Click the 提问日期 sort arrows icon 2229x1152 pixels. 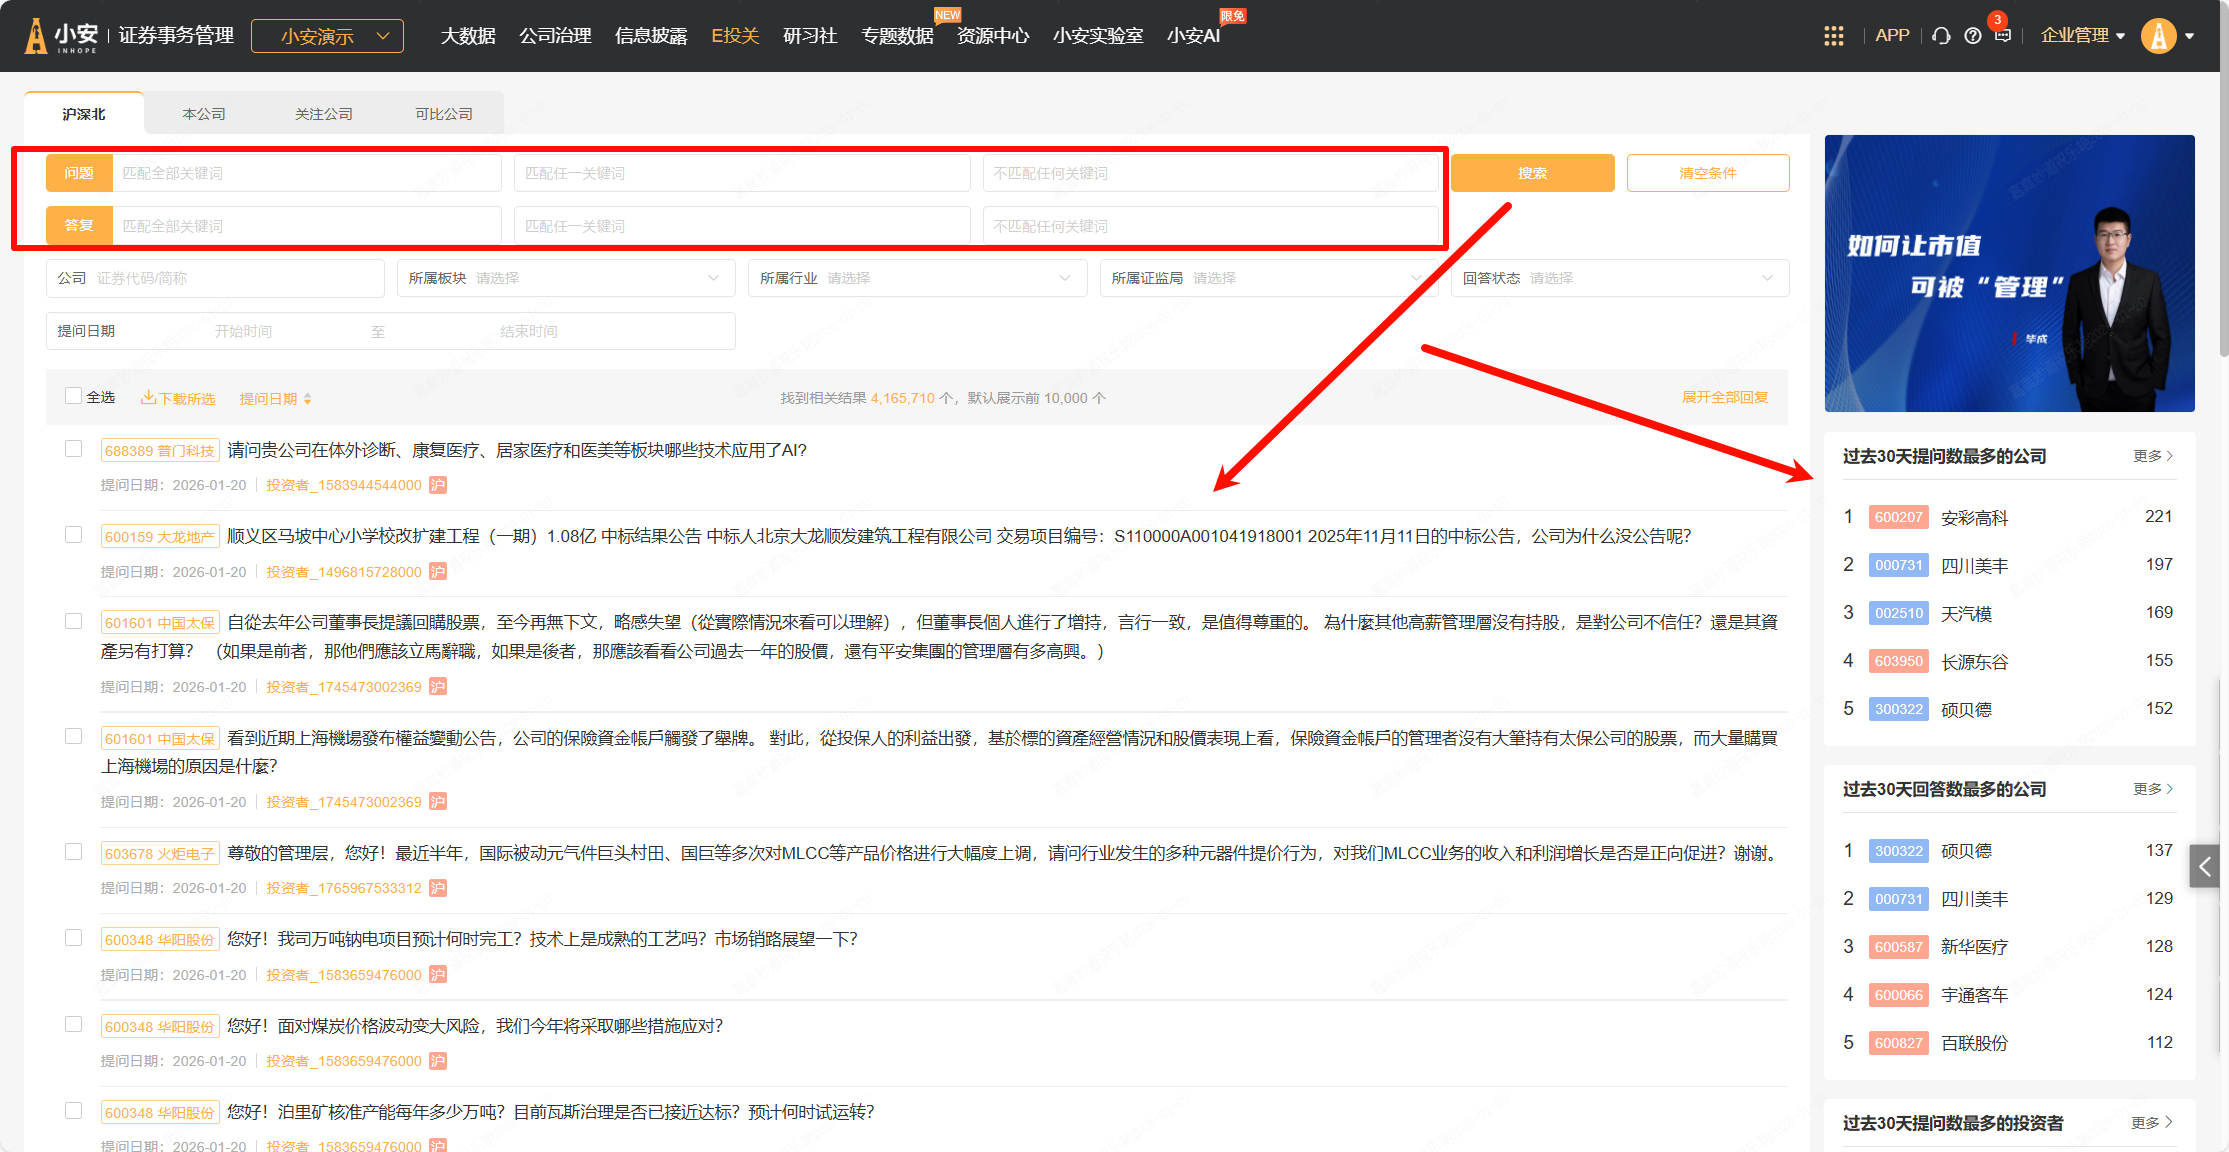click(308, 399)
